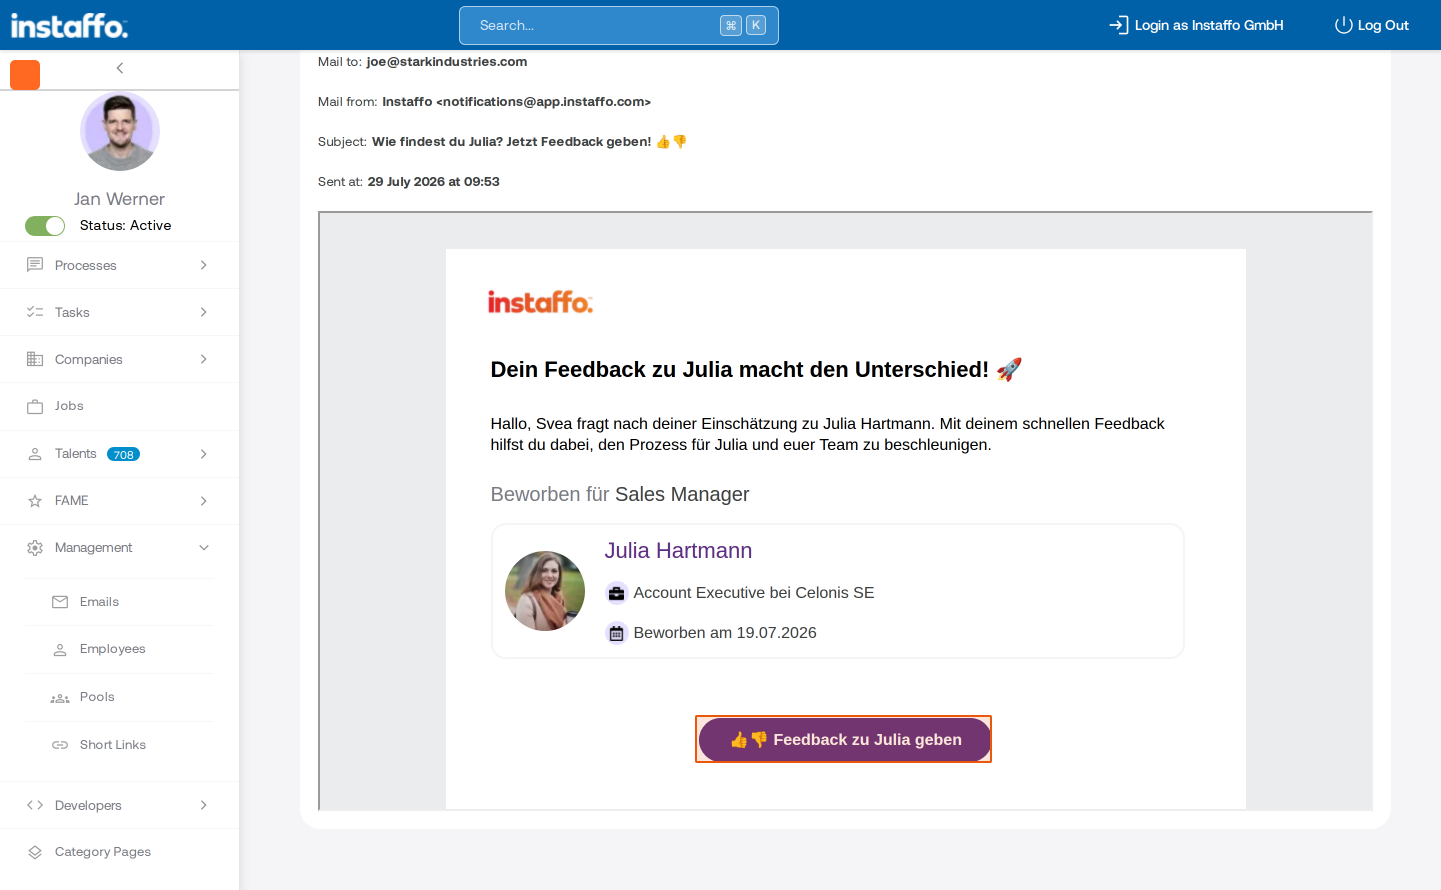Toggle the Status Active switch
The image size is (1441, 890).
coord(45,226)
